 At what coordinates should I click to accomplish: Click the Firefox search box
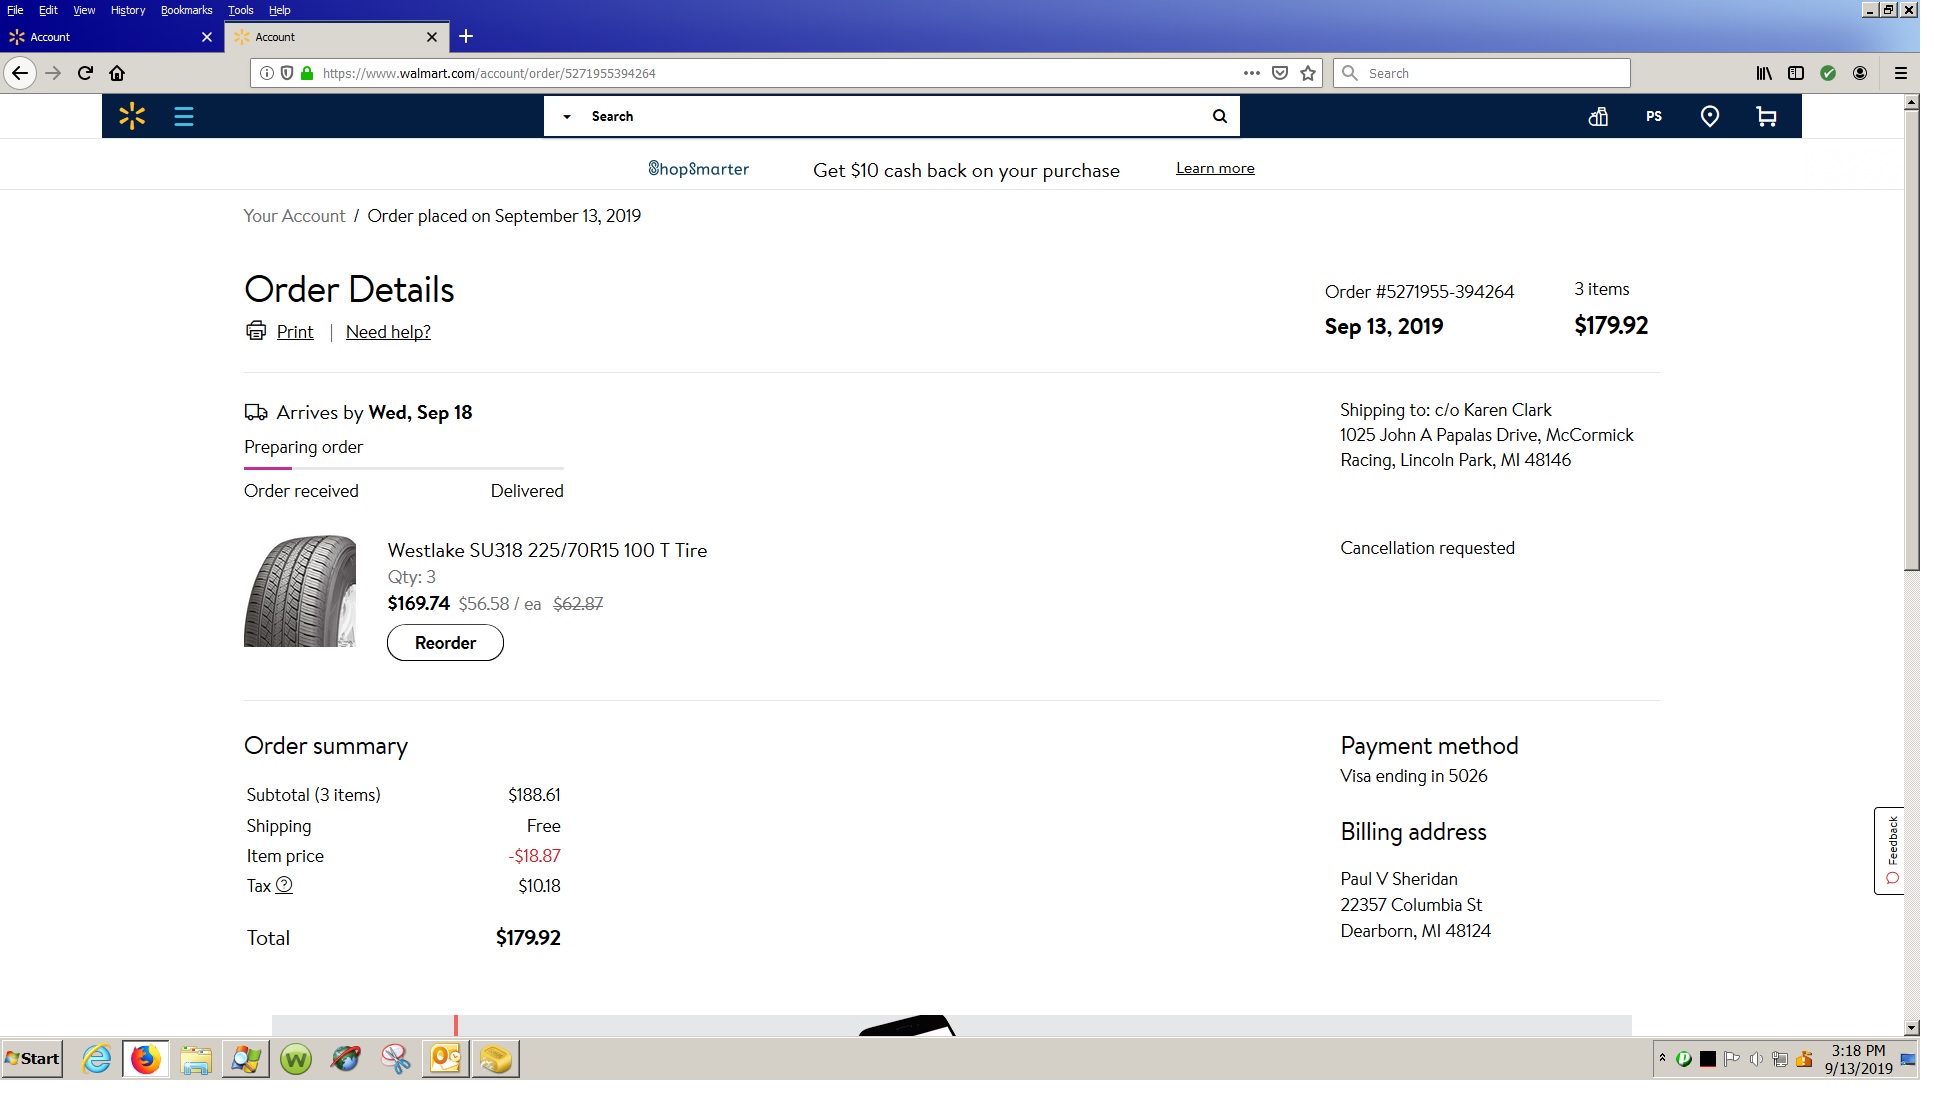1482,73
